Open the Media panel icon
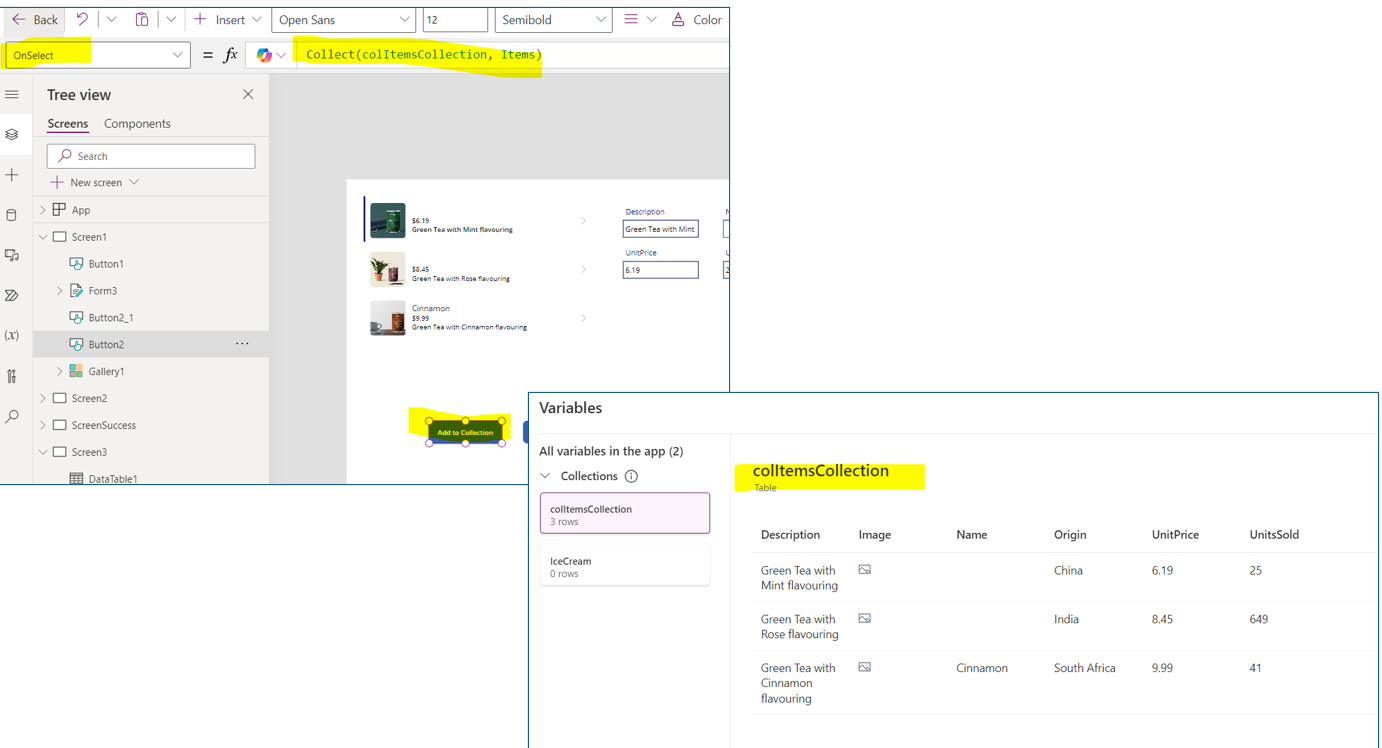1382x748 pixels. [x=13, y=255]
